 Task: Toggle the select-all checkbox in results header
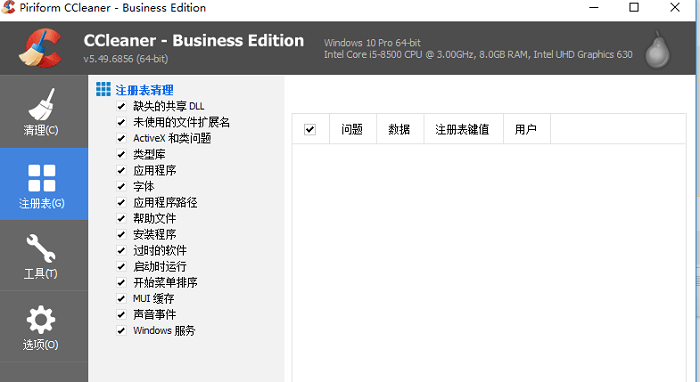click(310, 129)
